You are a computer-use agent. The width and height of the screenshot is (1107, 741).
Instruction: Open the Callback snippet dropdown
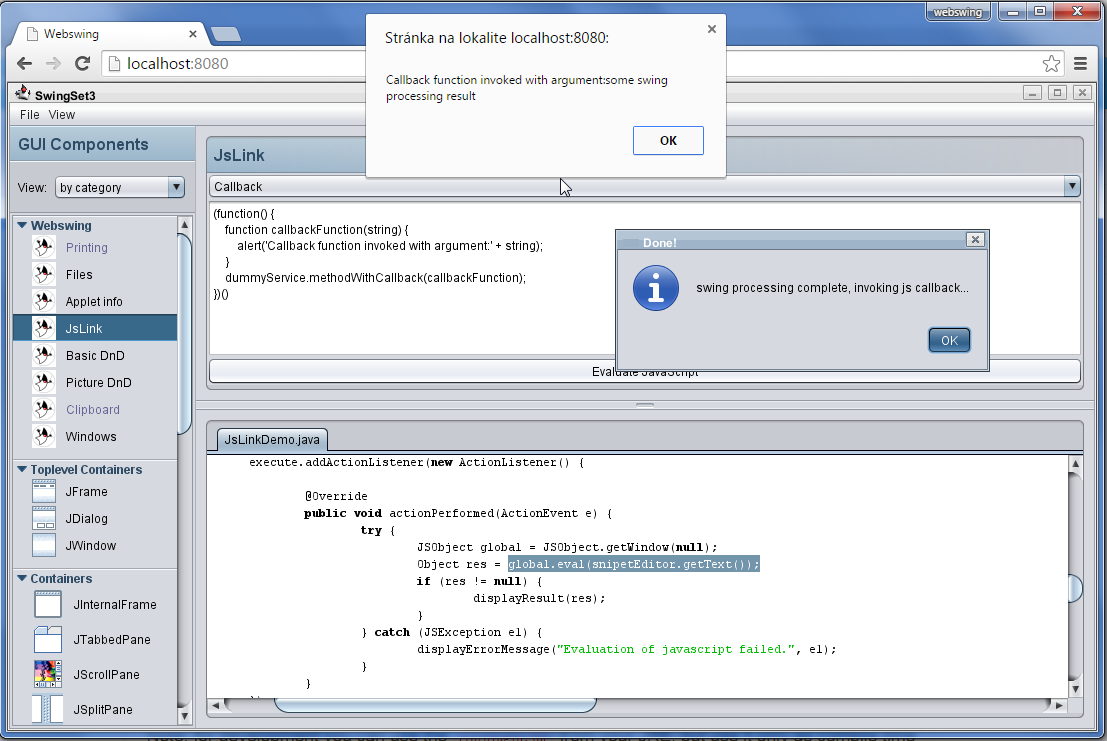point(645,186)
